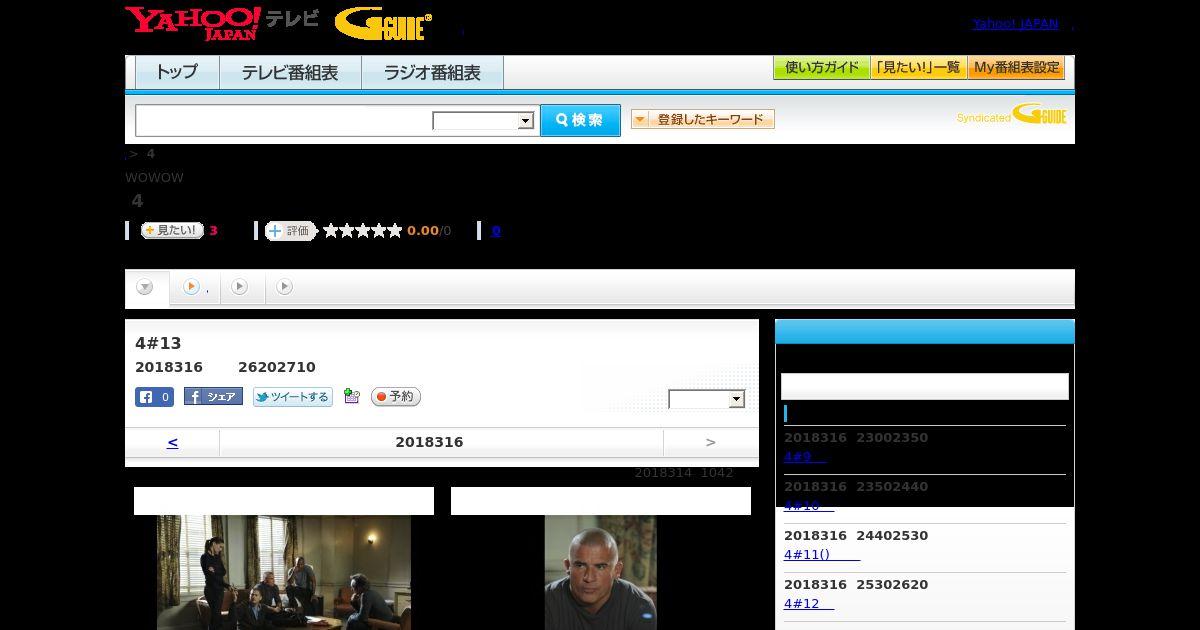The image size is (1200, 630).
Task: Expand the dropdown beside the search field
Action: point(483,121)
